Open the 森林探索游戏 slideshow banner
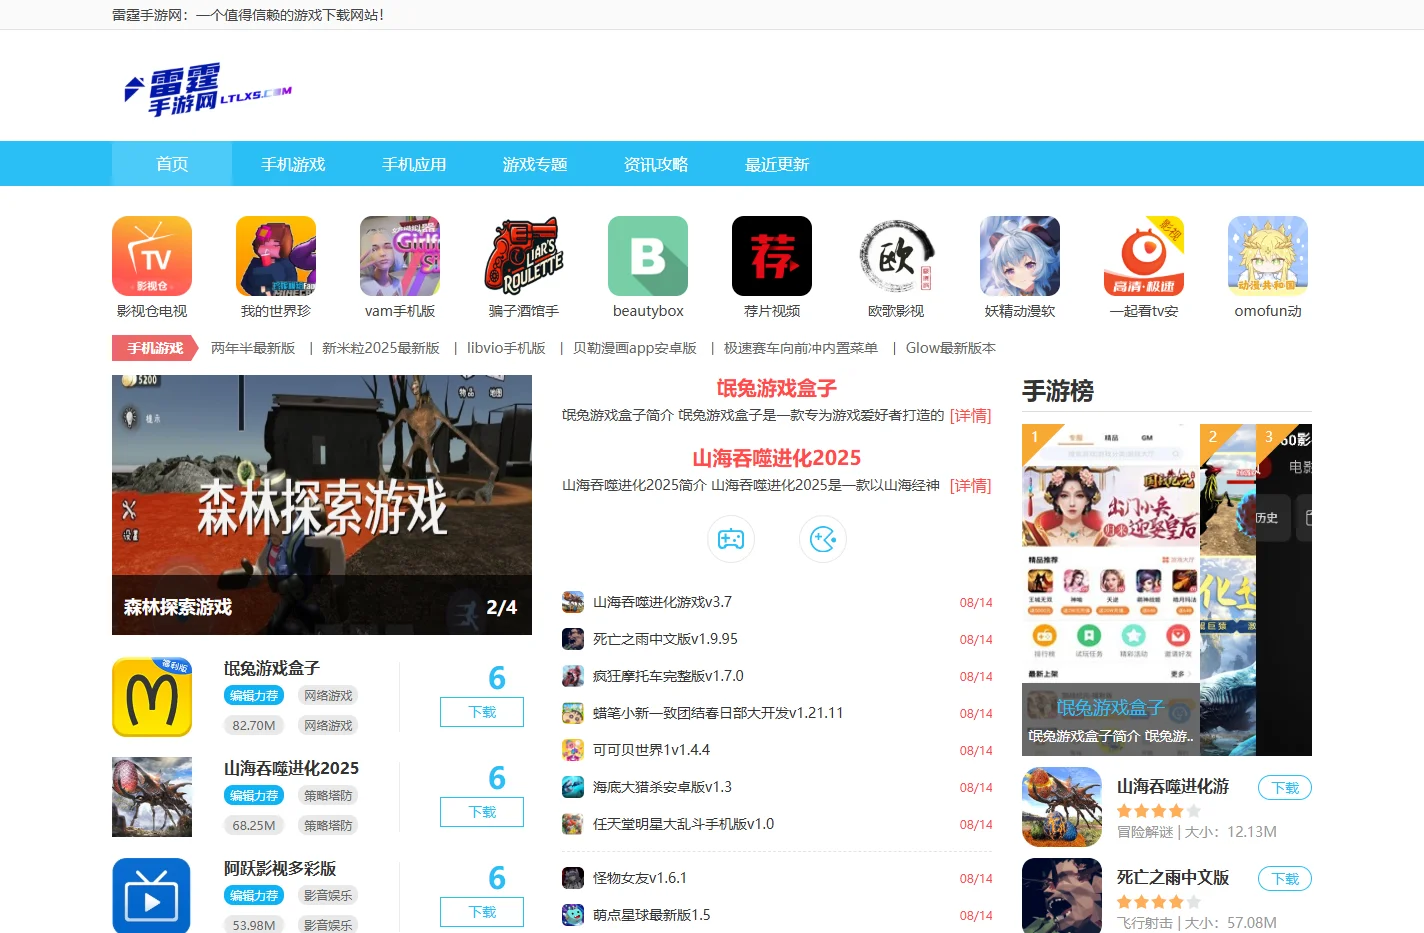Screen dimensions: 1424x933 [322, 505]
